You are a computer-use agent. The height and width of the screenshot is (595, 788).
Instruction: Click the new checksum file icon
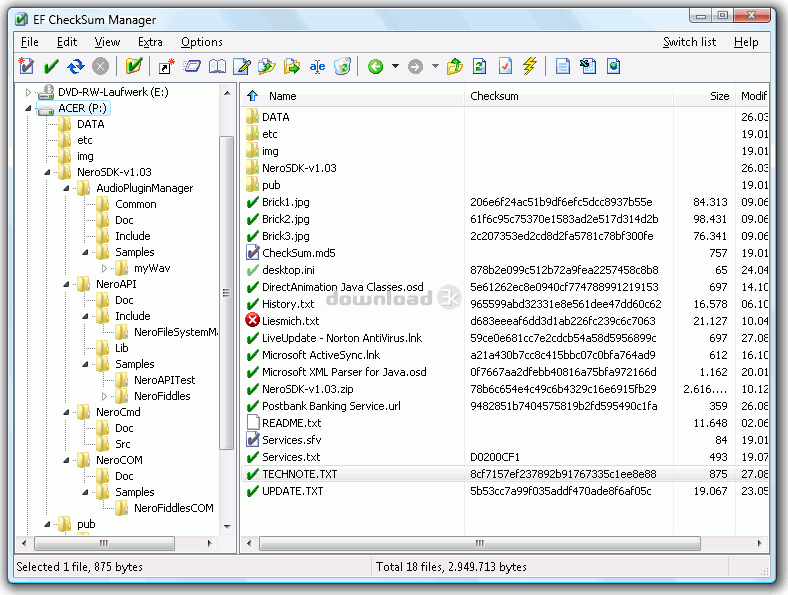(x=26, y=66)
